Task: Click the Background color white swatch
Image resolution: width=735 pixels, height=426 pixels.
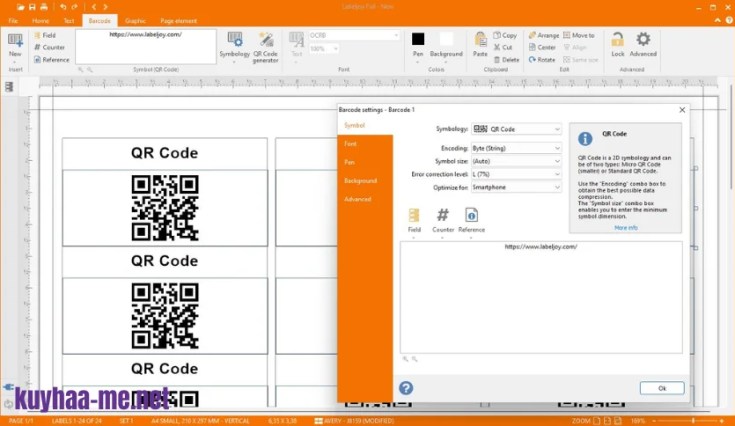Action: pyautogui.click(x=446, y=39)
